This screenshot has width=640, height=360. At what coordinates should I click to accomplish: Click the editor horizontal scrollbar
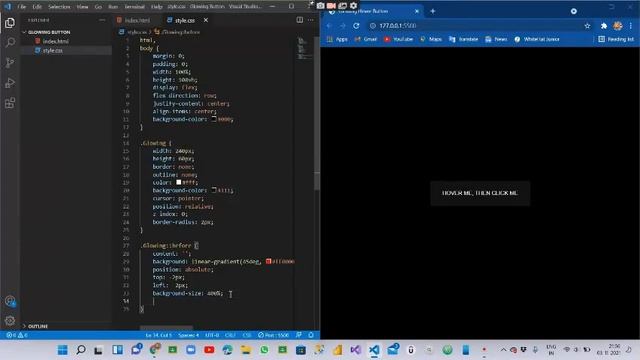[x=166, y=328]
